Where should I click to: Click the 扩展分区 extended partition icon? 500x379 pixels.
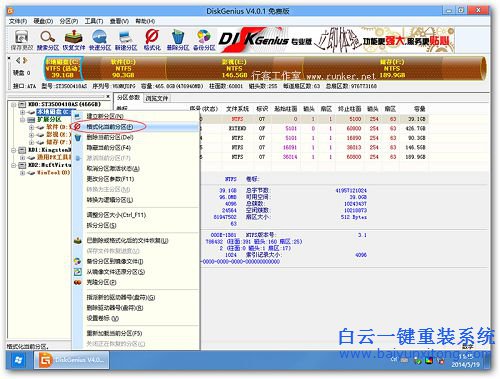tap(31, 120)
